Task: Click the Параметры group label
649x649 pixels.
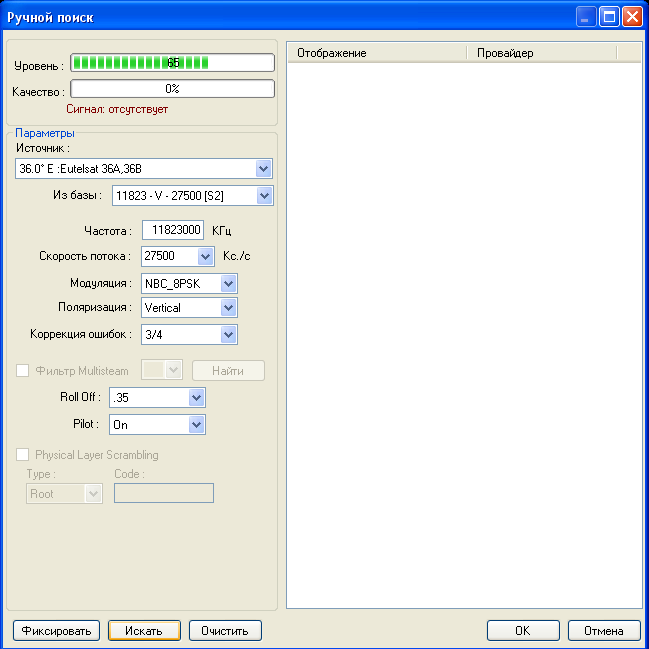Action: (45, 133)
